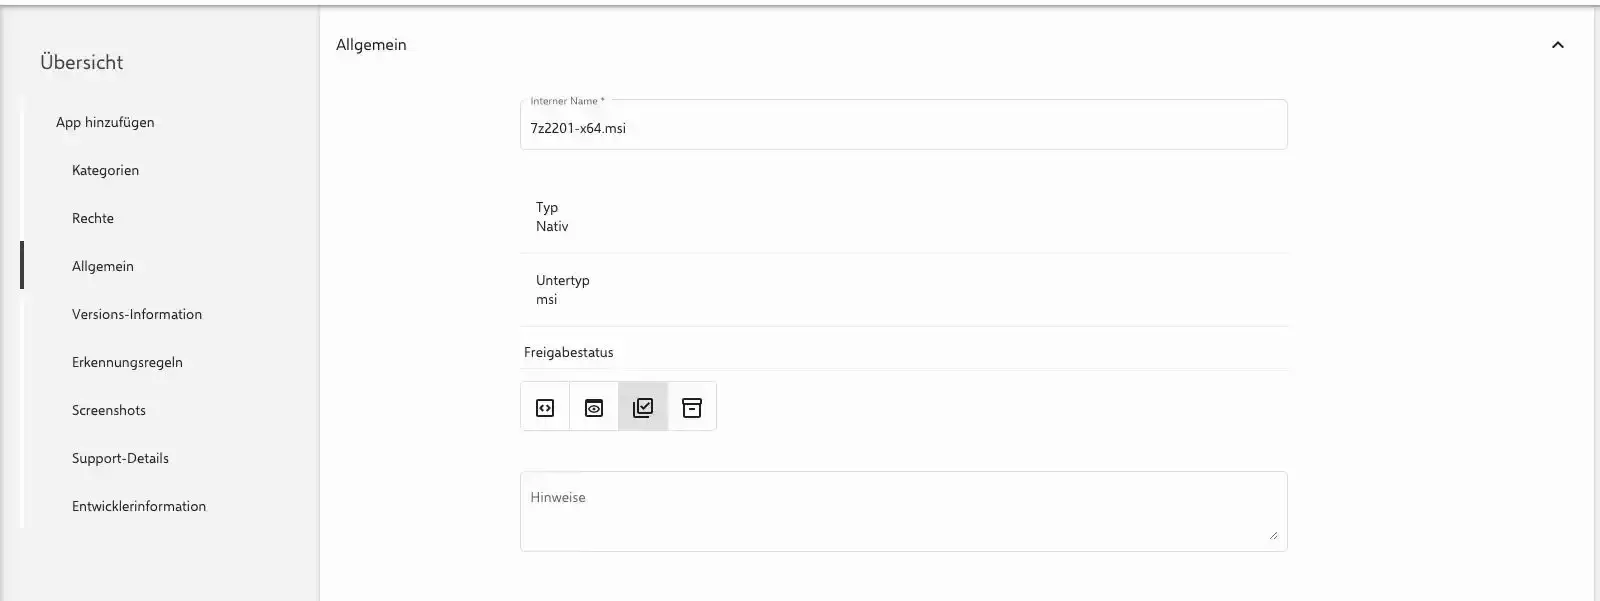Open the Kategorien section
This screenshot has width=1600, height=601.
[x=105, y=170]
